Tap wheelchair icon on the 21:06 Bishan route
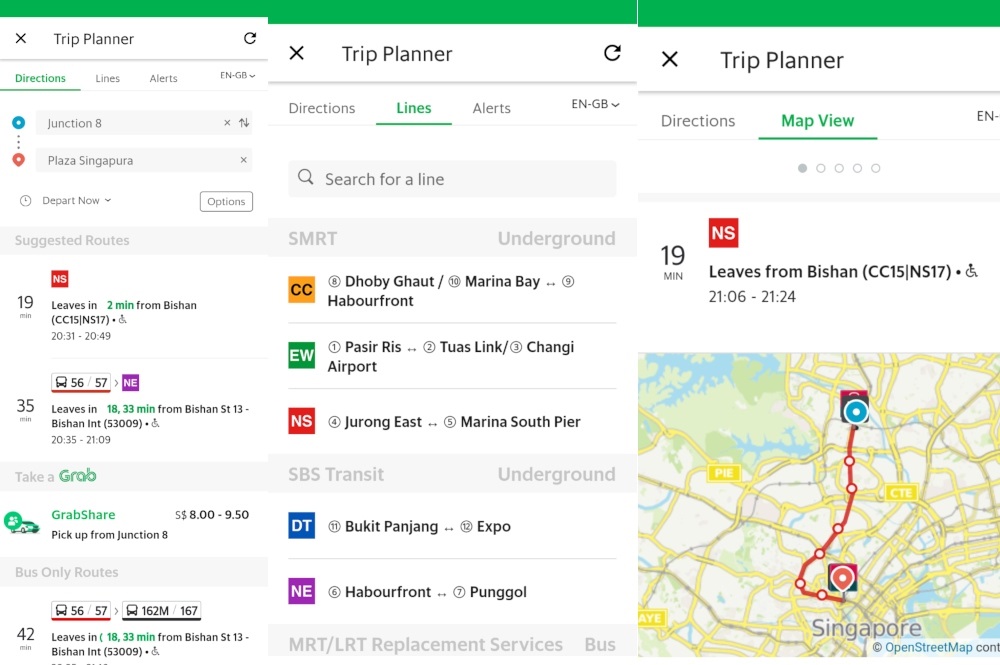Screen dimensions: 1000x665 pos(971,271)
